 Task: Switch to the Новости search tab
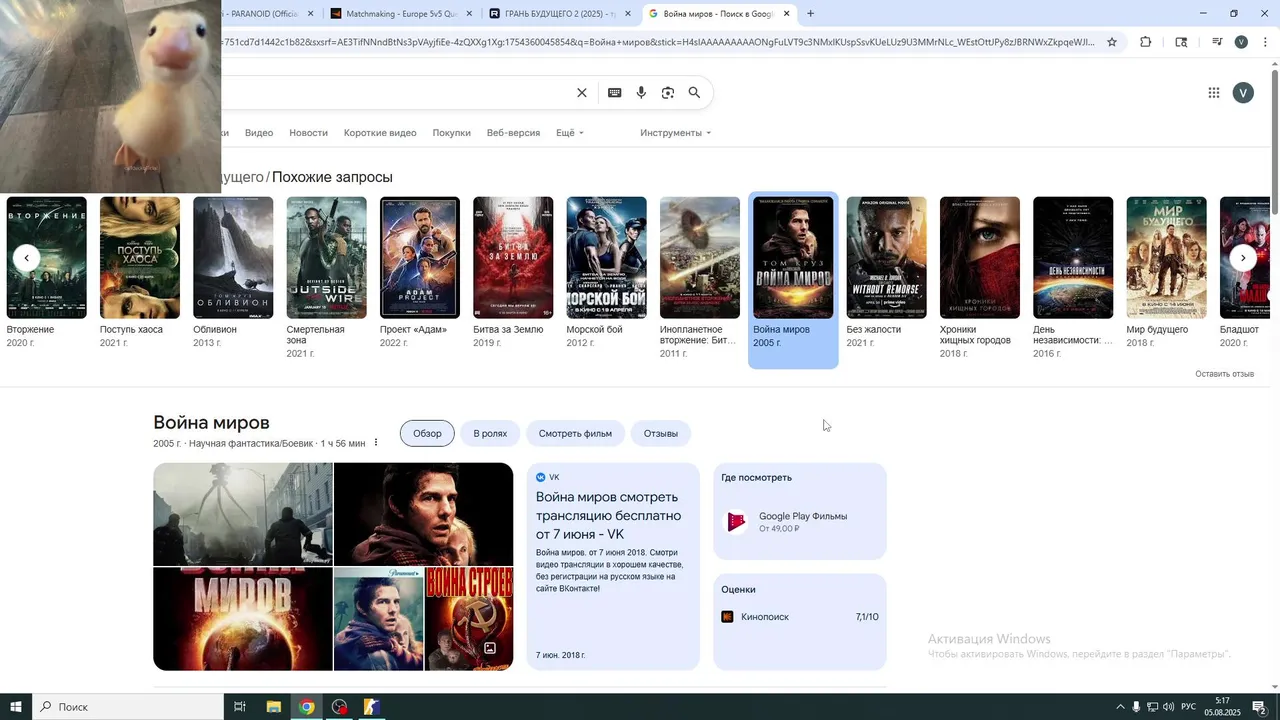pyautogui.click(x=308, y=133)
